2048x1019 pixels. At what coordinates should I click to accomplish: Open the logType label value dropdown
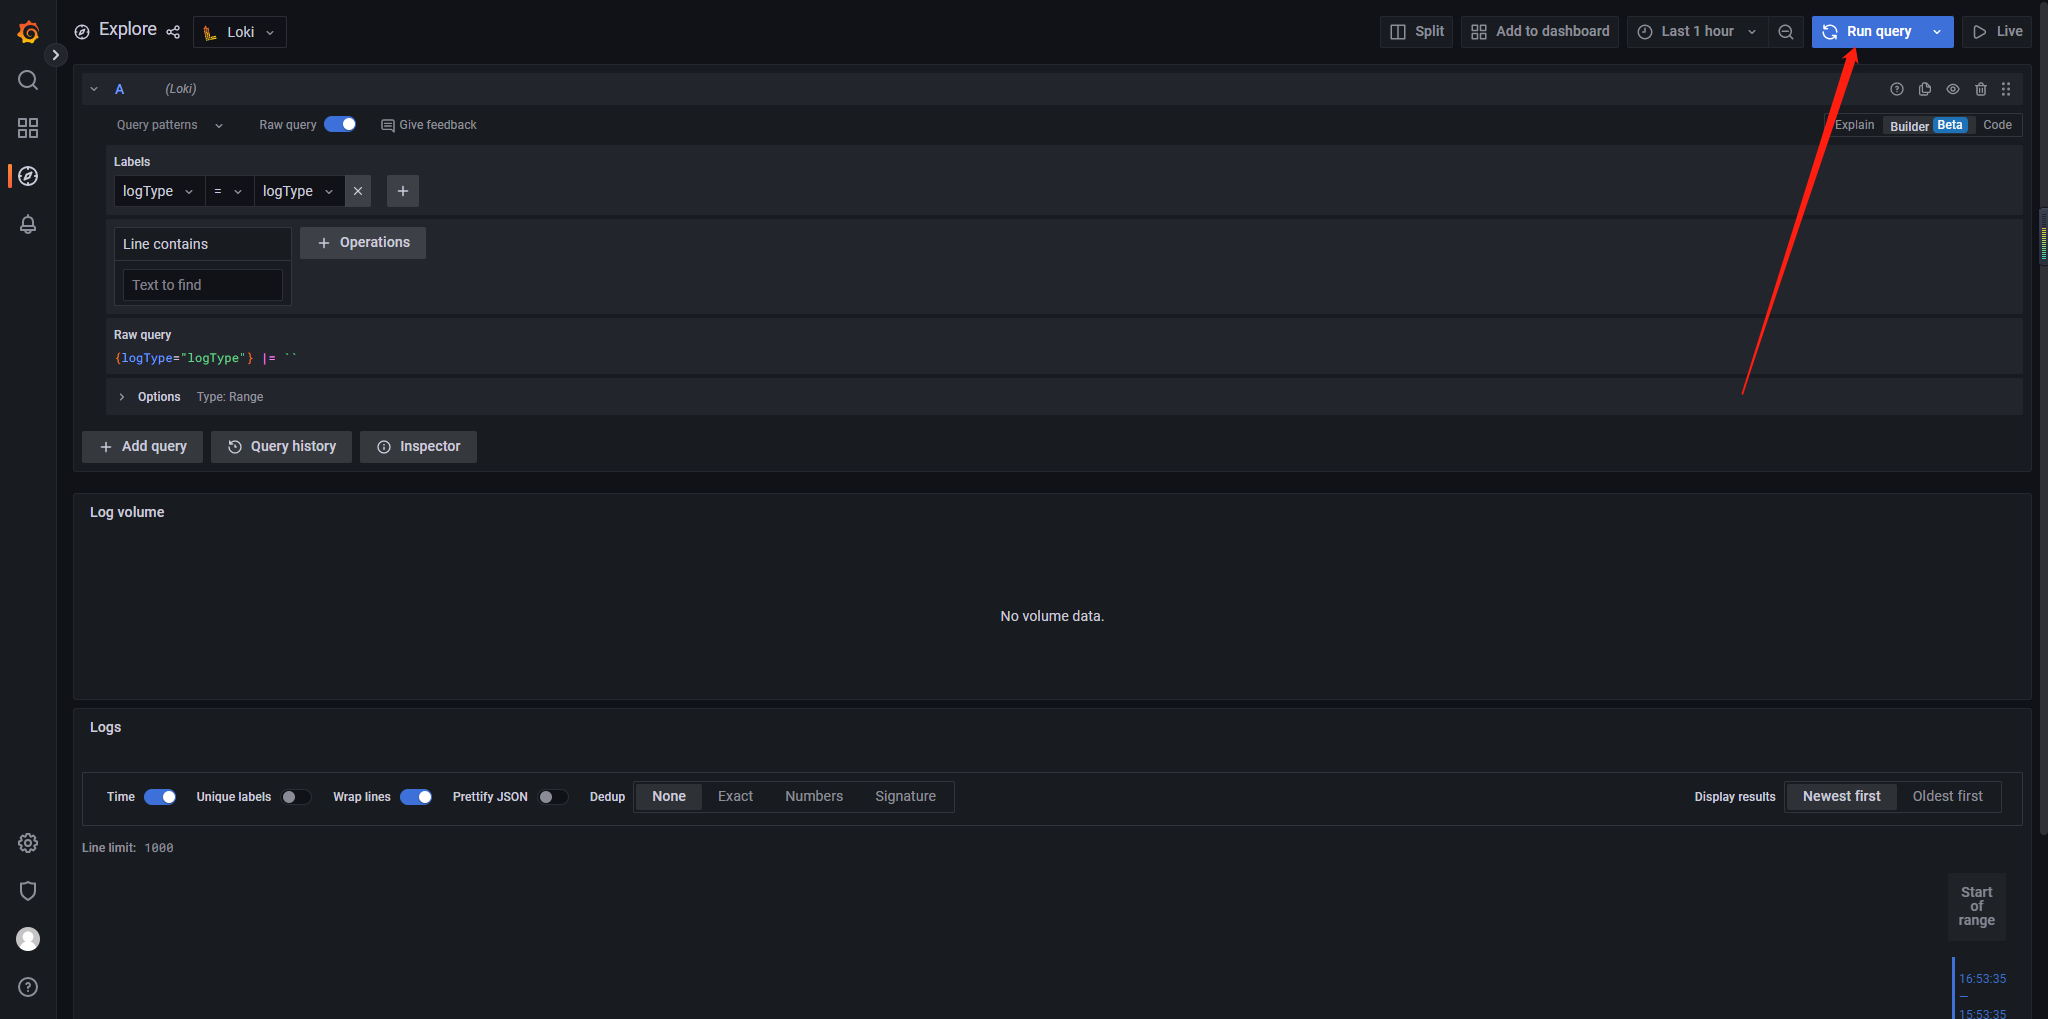[x=299, y=191]
